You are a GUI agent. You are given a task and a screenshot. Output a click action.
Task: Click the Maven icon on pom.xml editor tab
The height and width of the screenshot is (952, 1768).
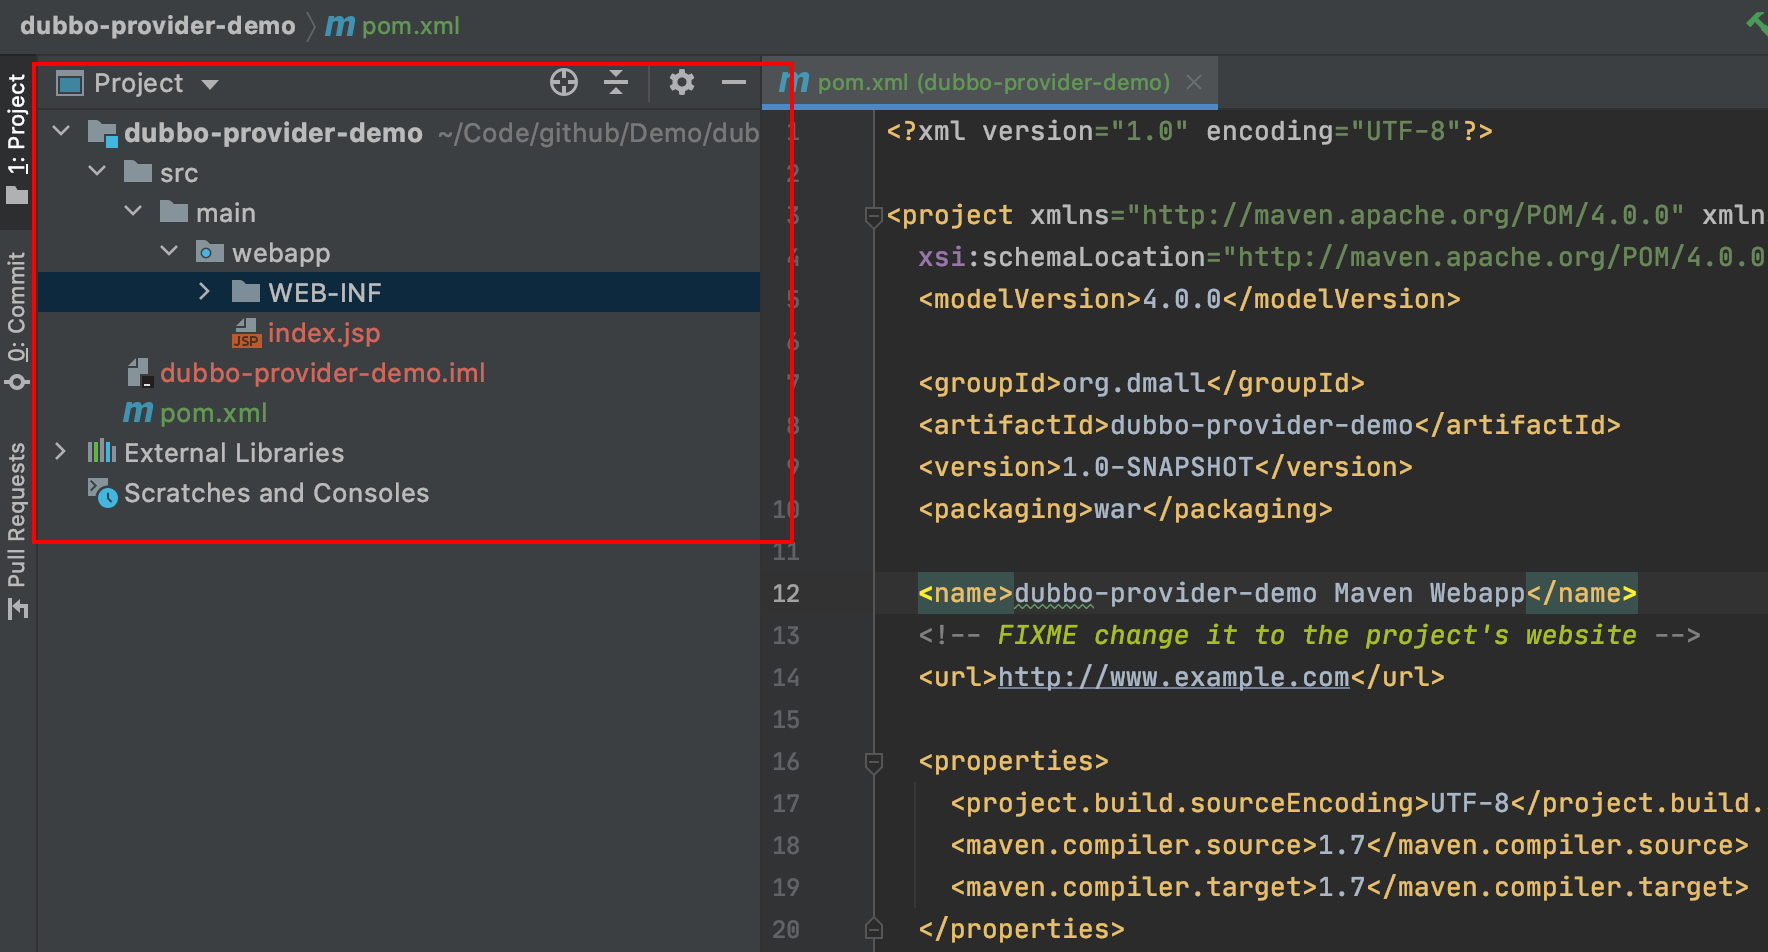(794, 81)
